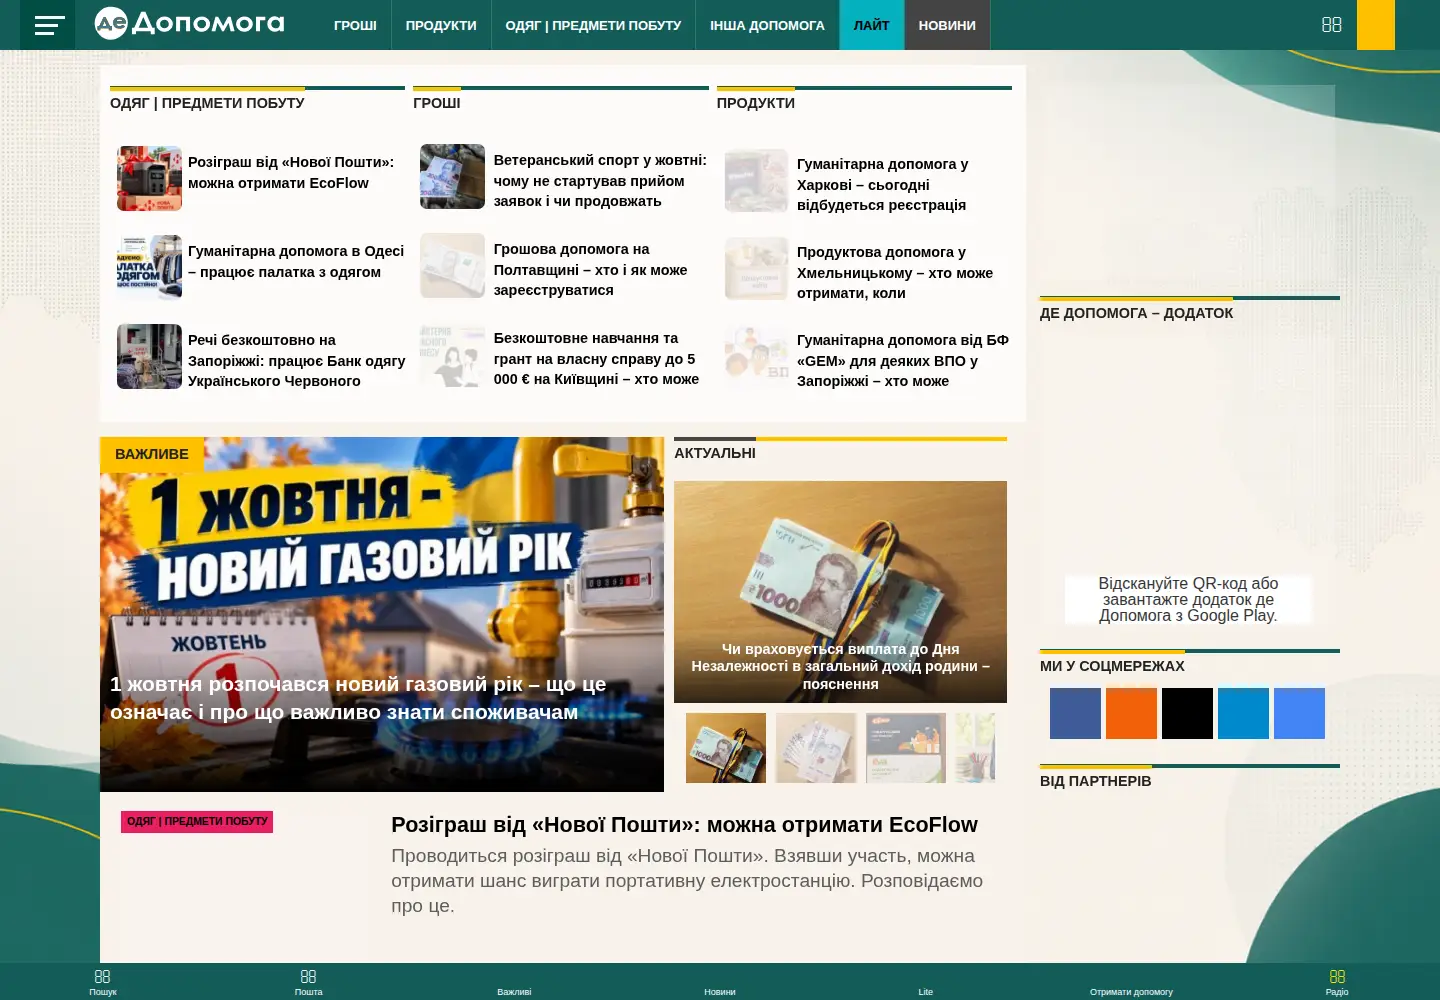Image resolution: width=1440 pixels, height=1000 pixels.
Task: Open Пошта in the bottom bar
Action: click(x=308, y=982)
